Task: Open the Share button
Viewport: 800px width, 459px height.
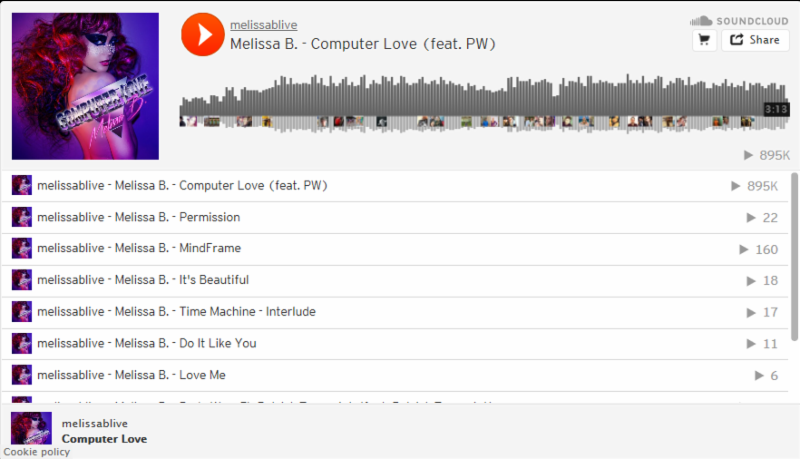Action: [755, 40]
